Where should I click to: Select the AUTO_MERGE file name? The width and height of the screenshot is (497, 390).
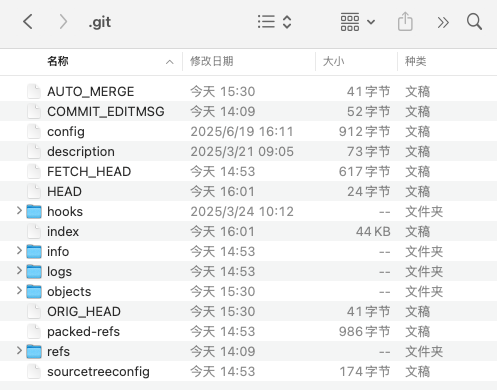[x=91, y=92]
